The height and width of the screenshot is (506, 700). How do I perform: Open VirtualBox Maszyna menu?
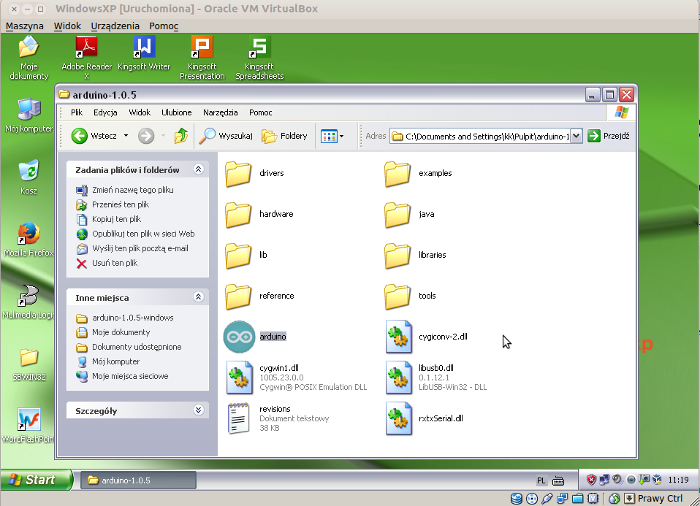(x=25, y=26)
